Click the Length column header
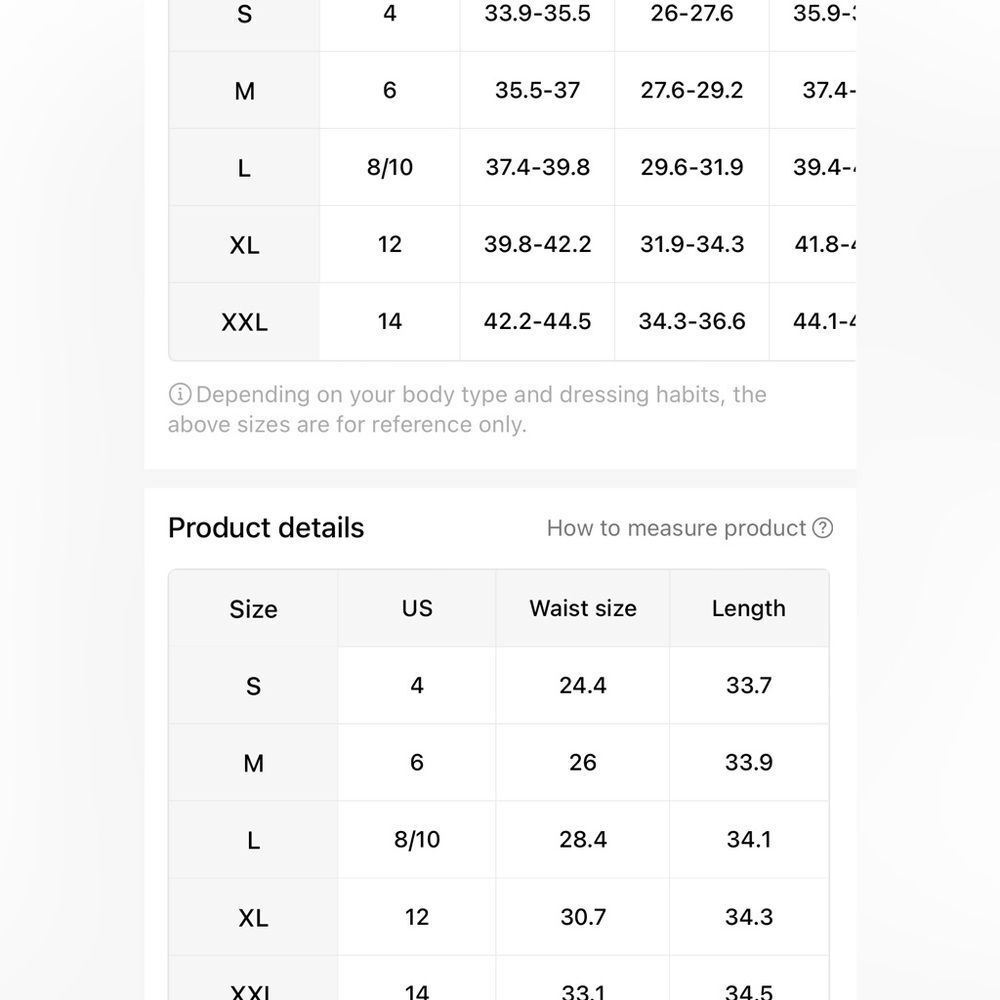Screen dimensions: 1000x1000 pyautogui.click(x=749, y=608)
